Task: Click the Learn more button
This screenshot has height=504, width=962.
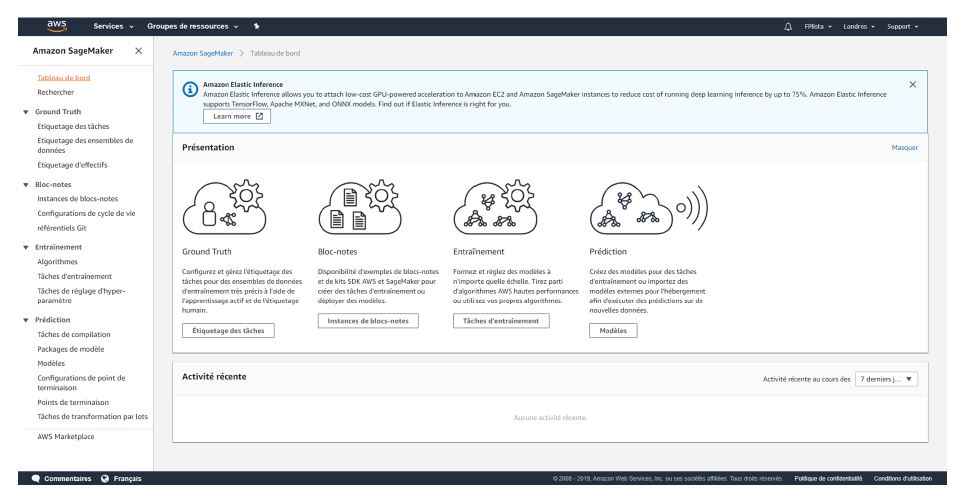Action: [x=236, y=116]
